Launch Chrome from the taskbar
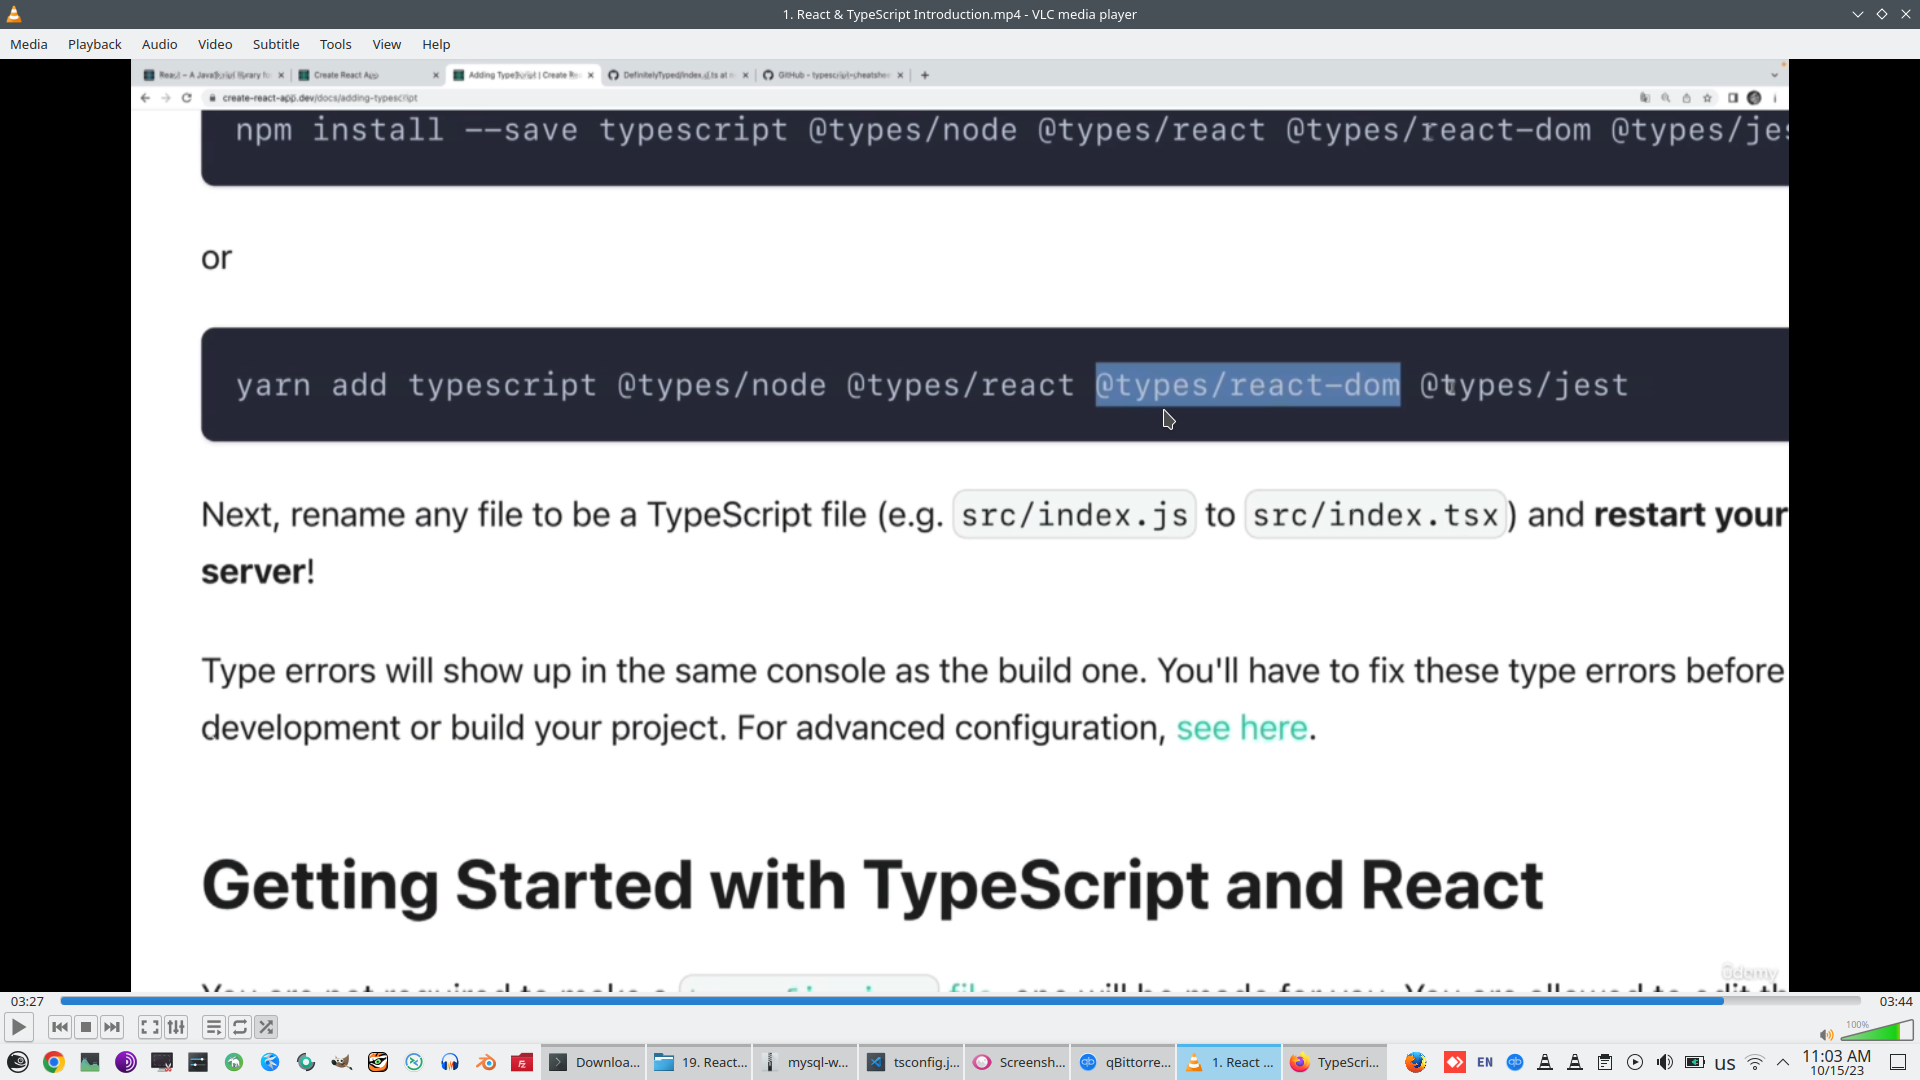The image size is (1920, 1080). pos(54,1062)
